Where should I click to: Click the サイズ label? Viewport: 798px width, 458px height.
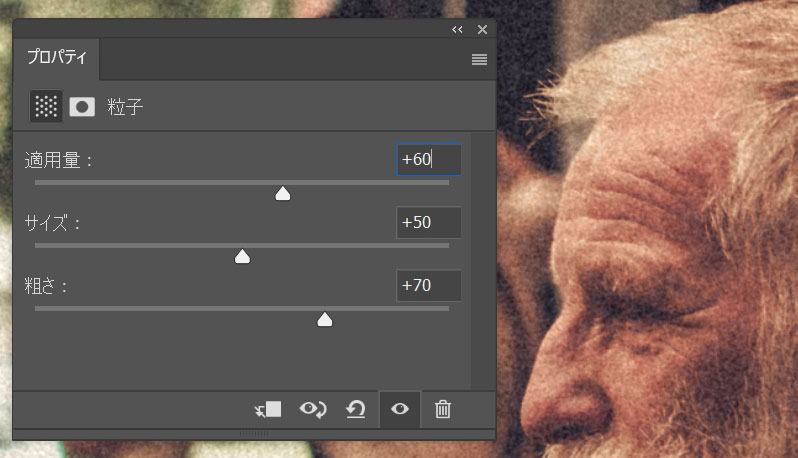[x=52, y=223]
